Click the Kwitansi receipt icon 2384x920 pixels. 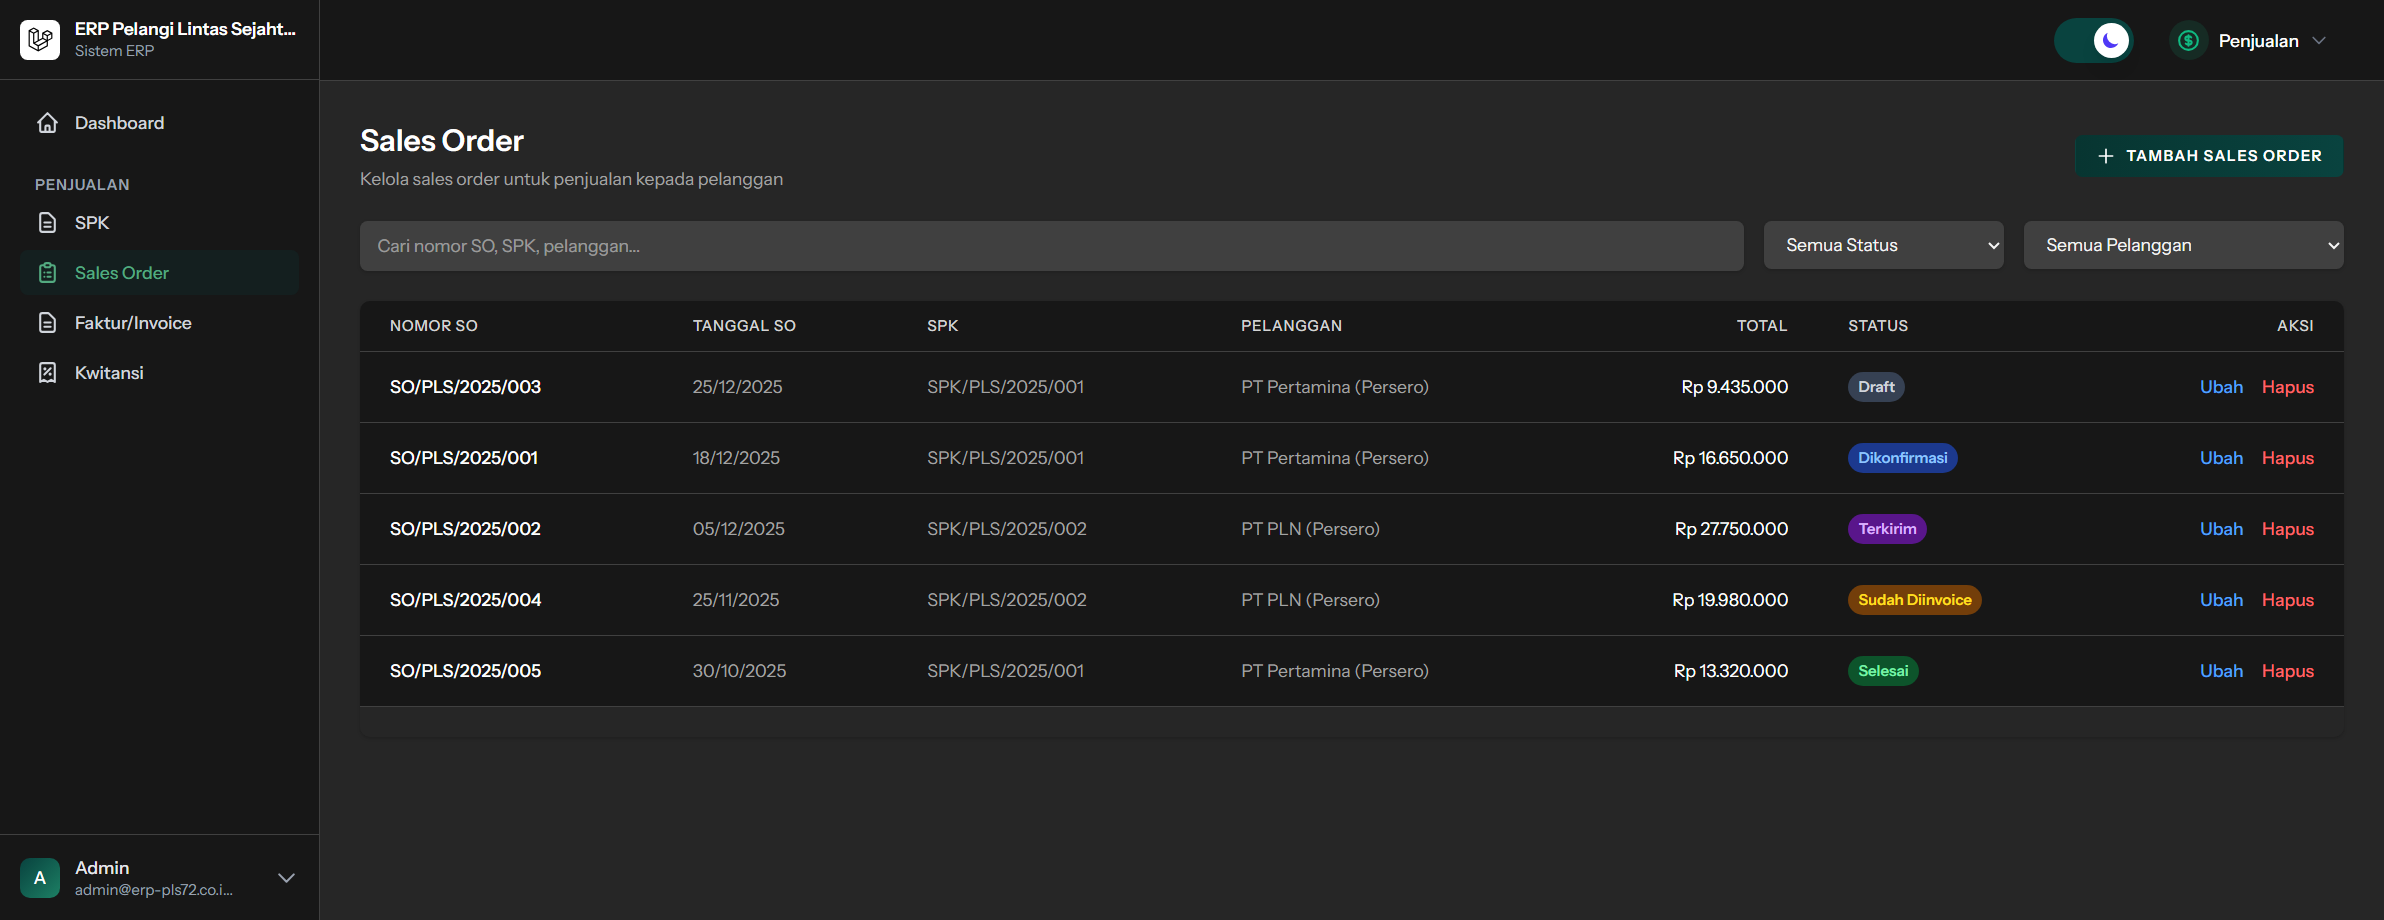[x=47, y=373]
